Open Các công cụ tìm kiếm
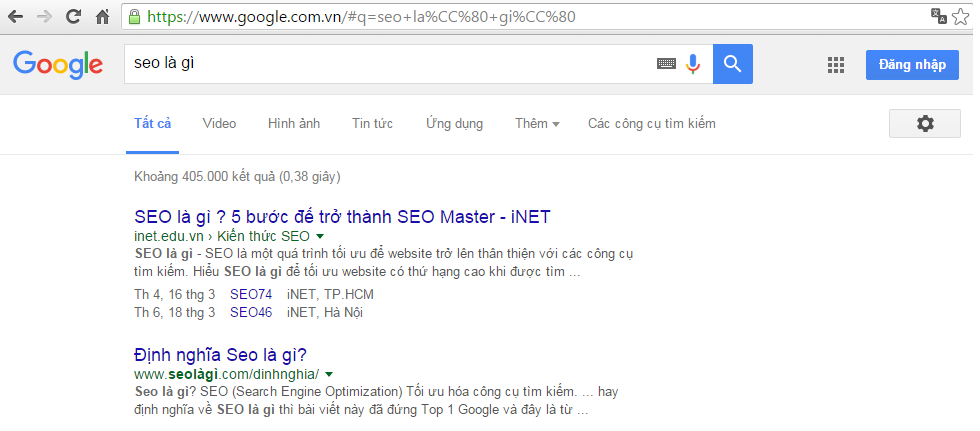 click(x=652, y=124)
